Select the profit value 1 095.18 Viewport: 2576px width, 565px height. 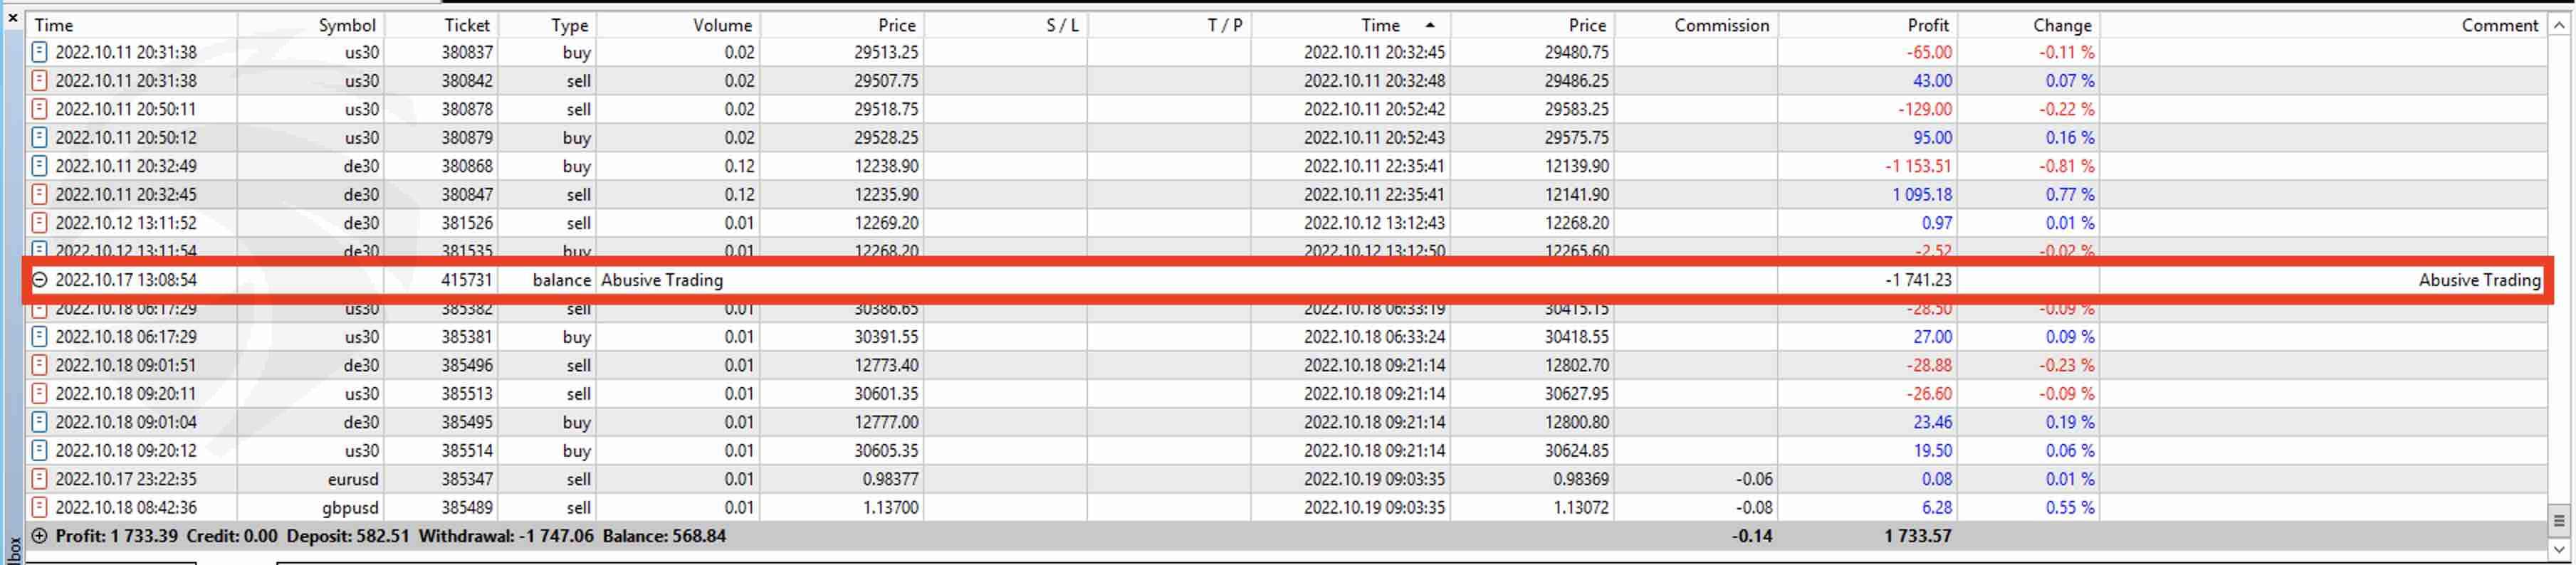click(1922, 194)
